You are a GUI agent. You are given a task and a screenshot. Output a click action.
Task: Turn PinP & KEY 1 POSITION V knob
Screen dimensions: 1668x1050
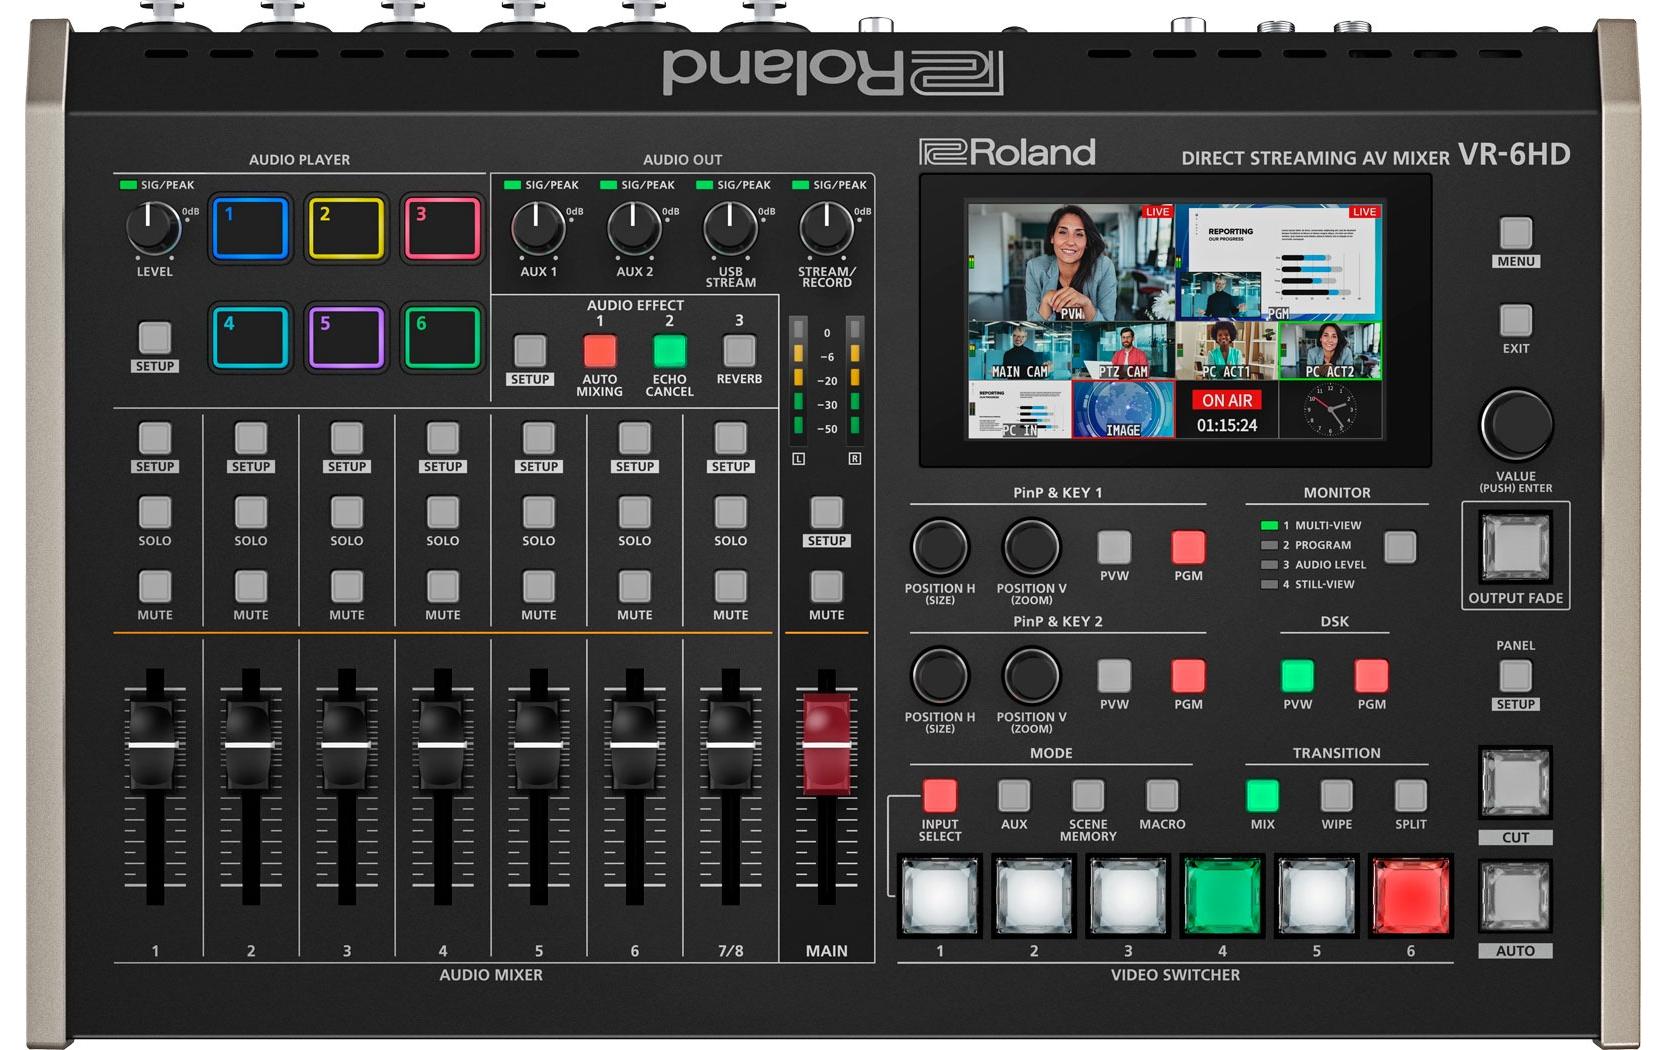(1031, 547)
